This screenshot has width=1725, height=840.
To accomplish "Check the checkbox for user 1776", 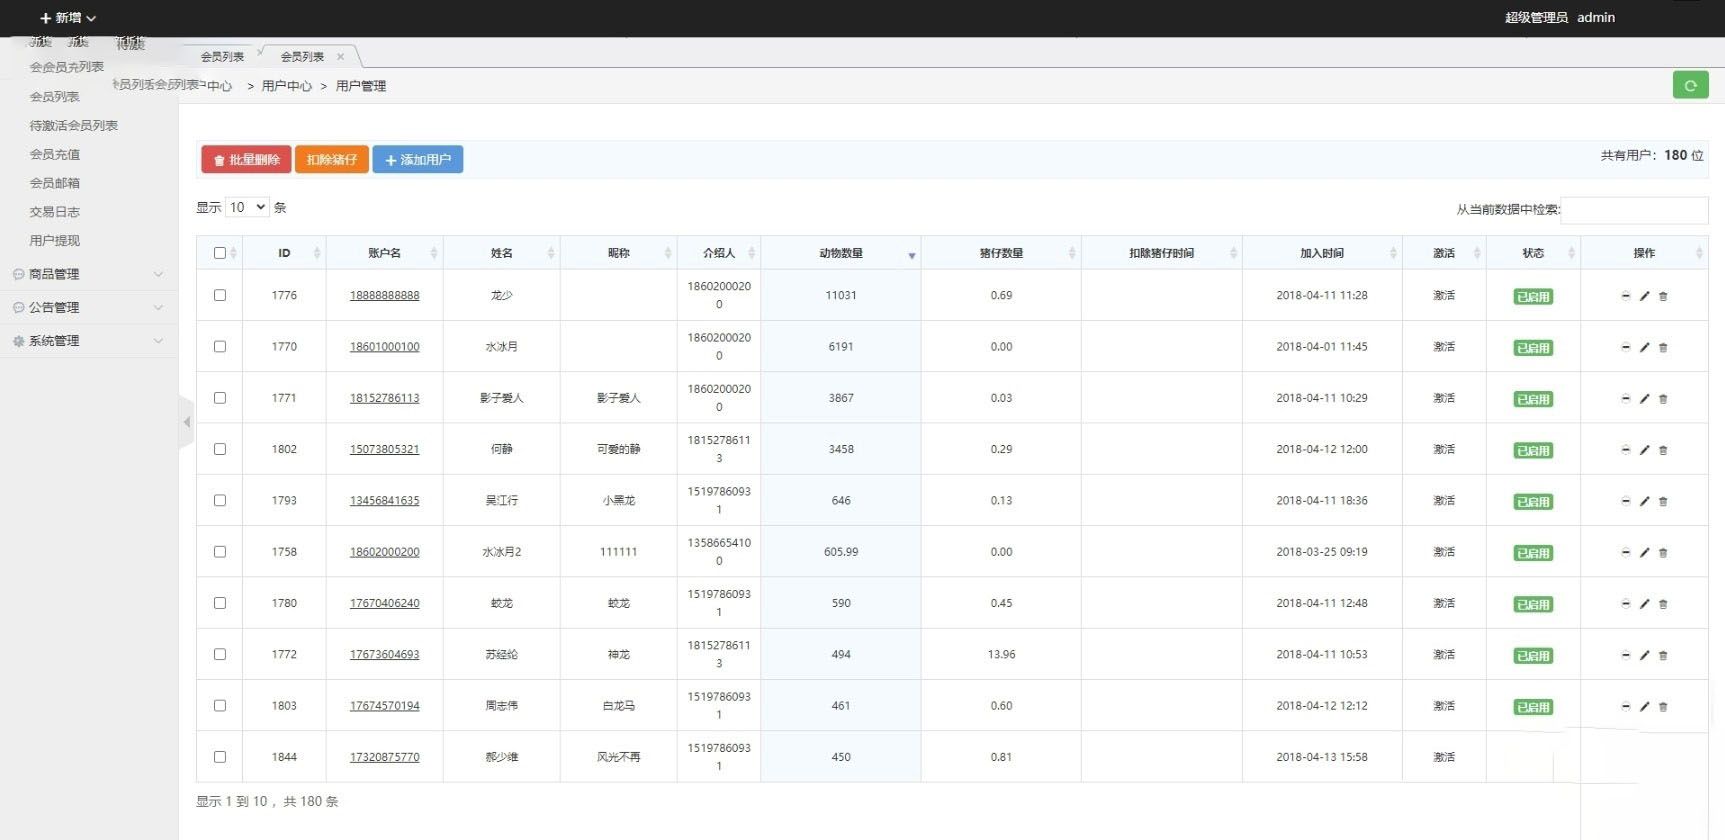I will [x=220, y=295].
